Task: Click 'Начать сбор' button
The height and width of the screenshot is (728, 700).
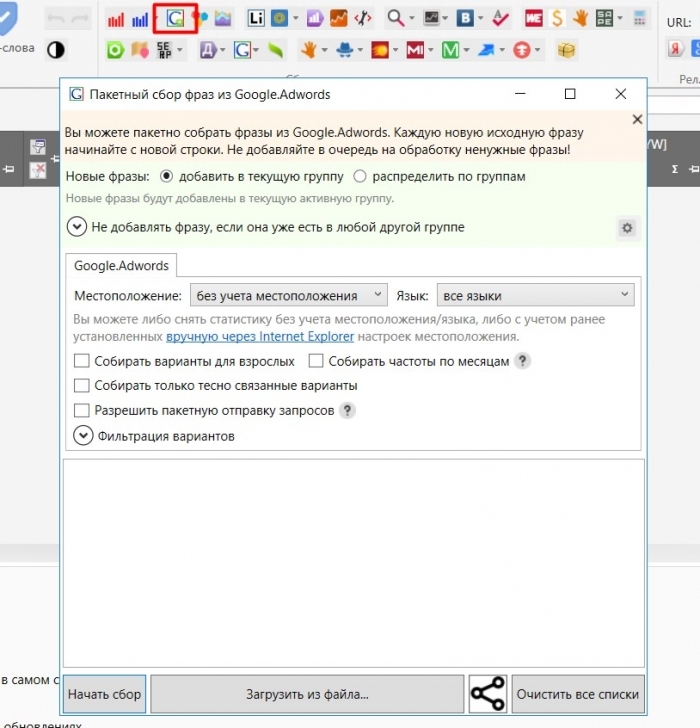Action: [104, 694]
